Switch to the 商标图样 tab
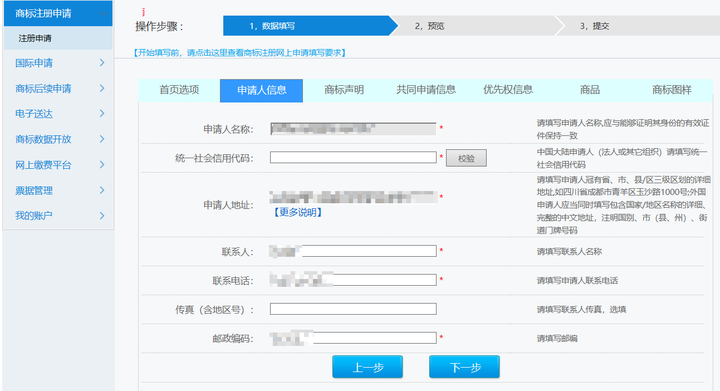The image size is (720, 391). pyautogui.click(x=672, y=90)
